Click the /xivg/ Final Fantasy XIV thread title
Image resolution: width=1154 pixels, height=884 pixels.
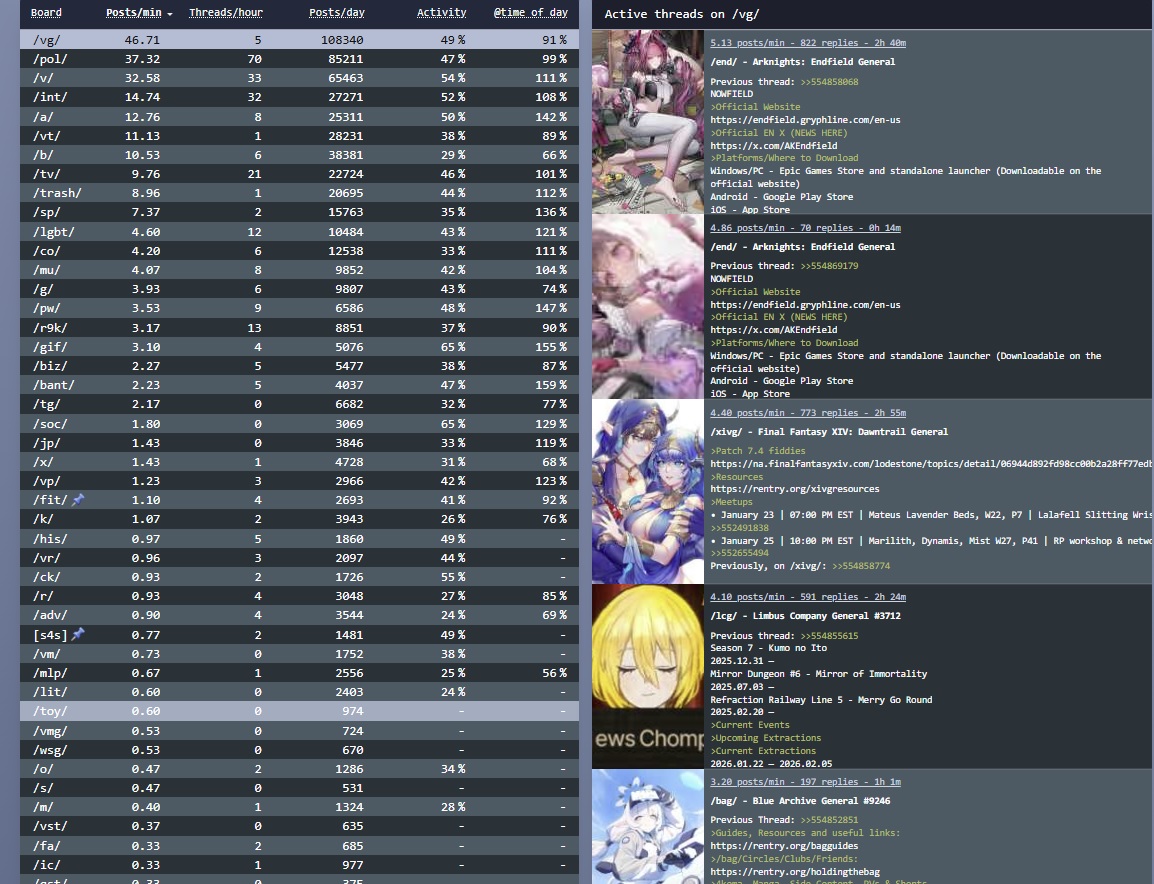[829, 432]
